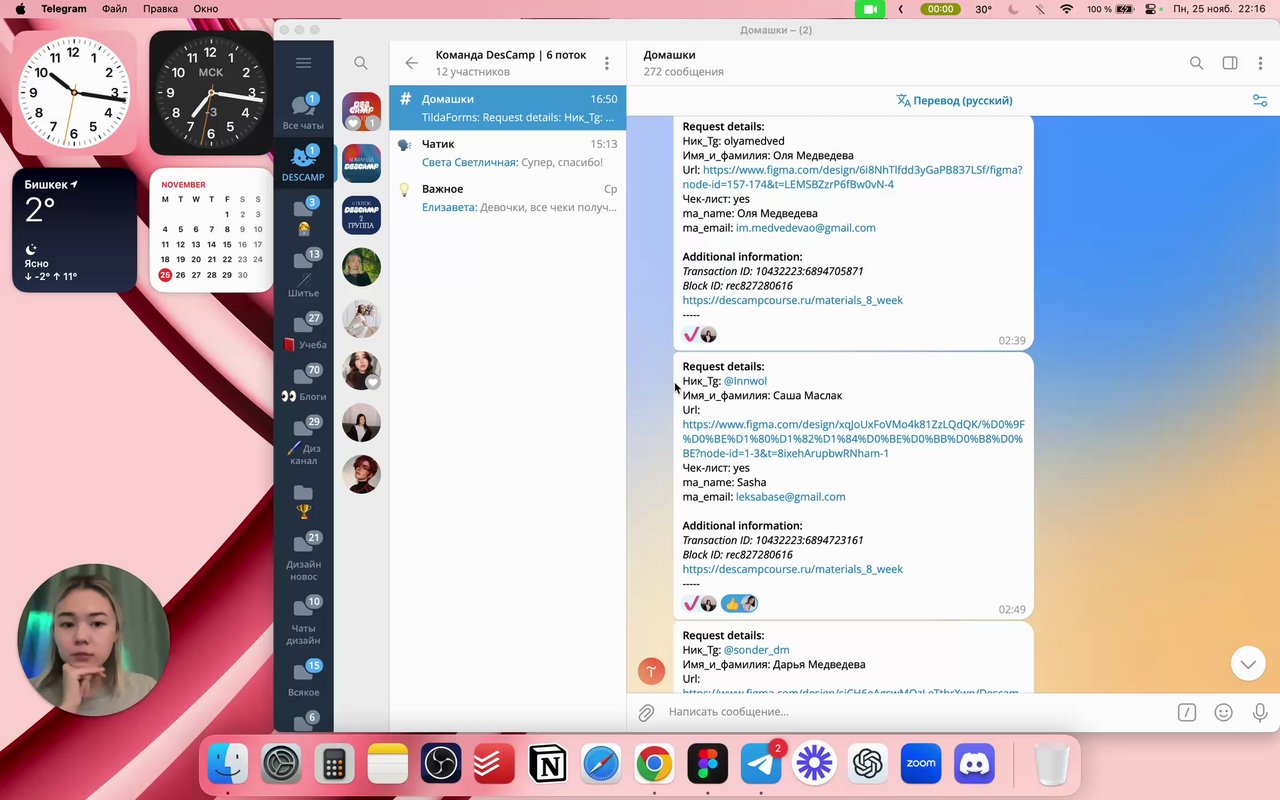Open ChatGPT from the dock
The image size is (1280, 800).
[867, 765]
